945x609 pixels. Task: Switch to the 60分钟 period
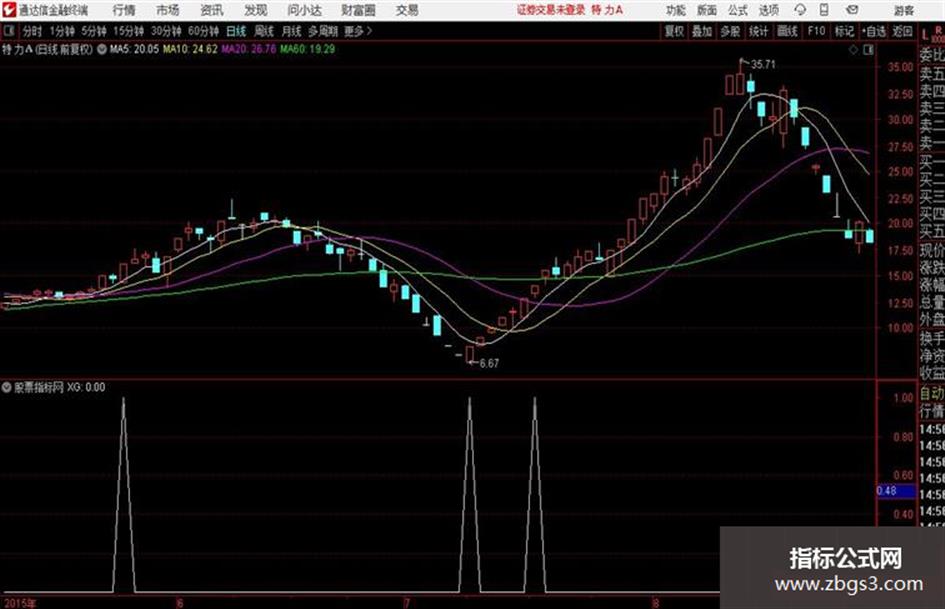tap(204, 31)
